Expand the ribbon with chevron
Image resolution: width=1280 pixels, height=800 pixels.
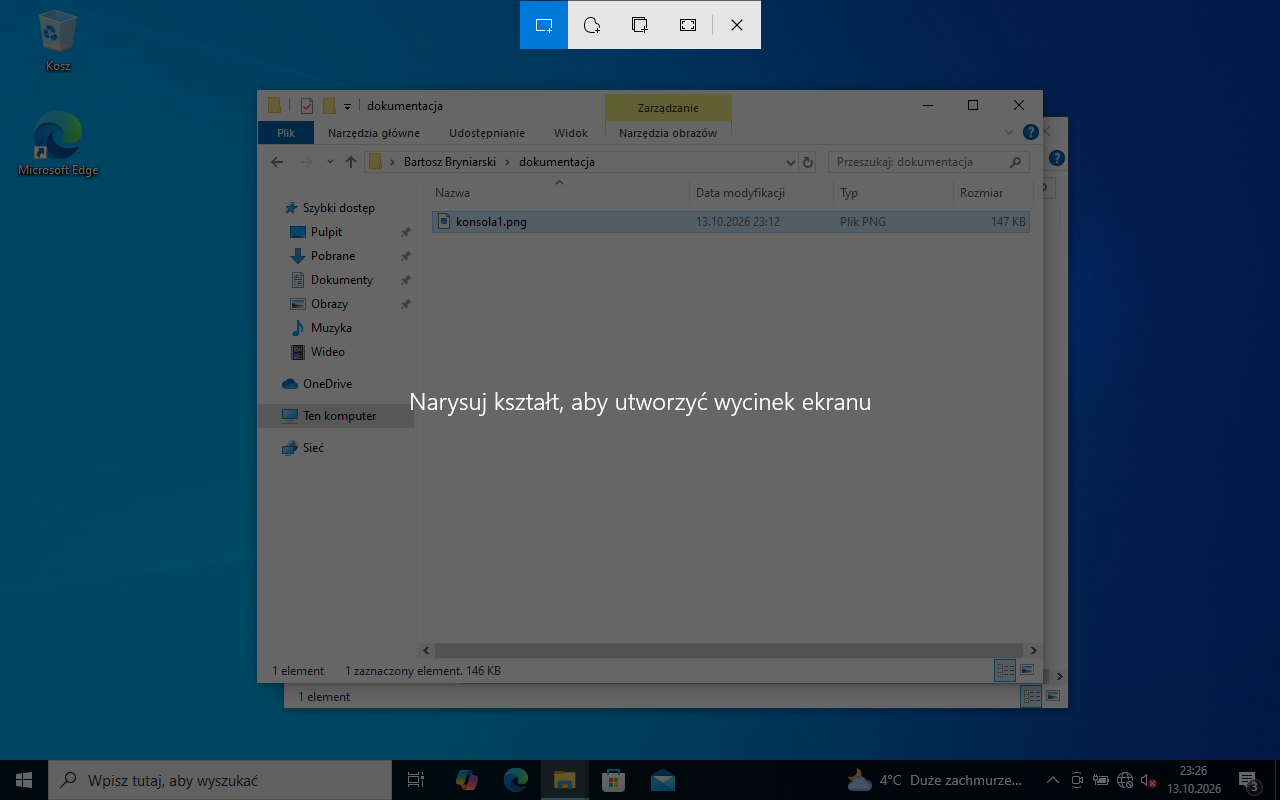(1008, 132)
